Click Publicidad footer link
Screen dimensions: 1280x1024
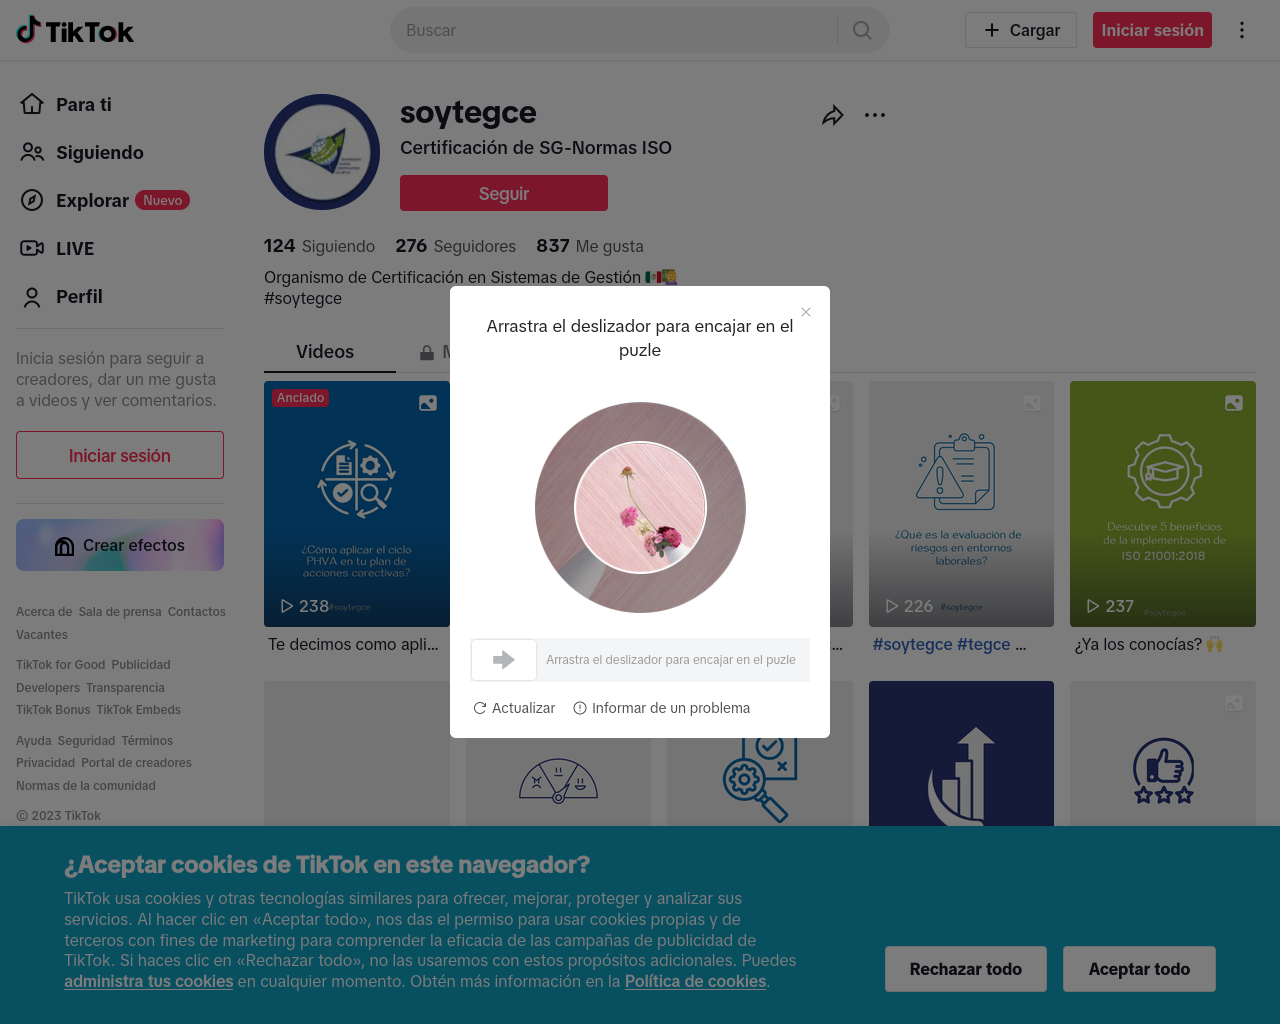click(141, 665)
